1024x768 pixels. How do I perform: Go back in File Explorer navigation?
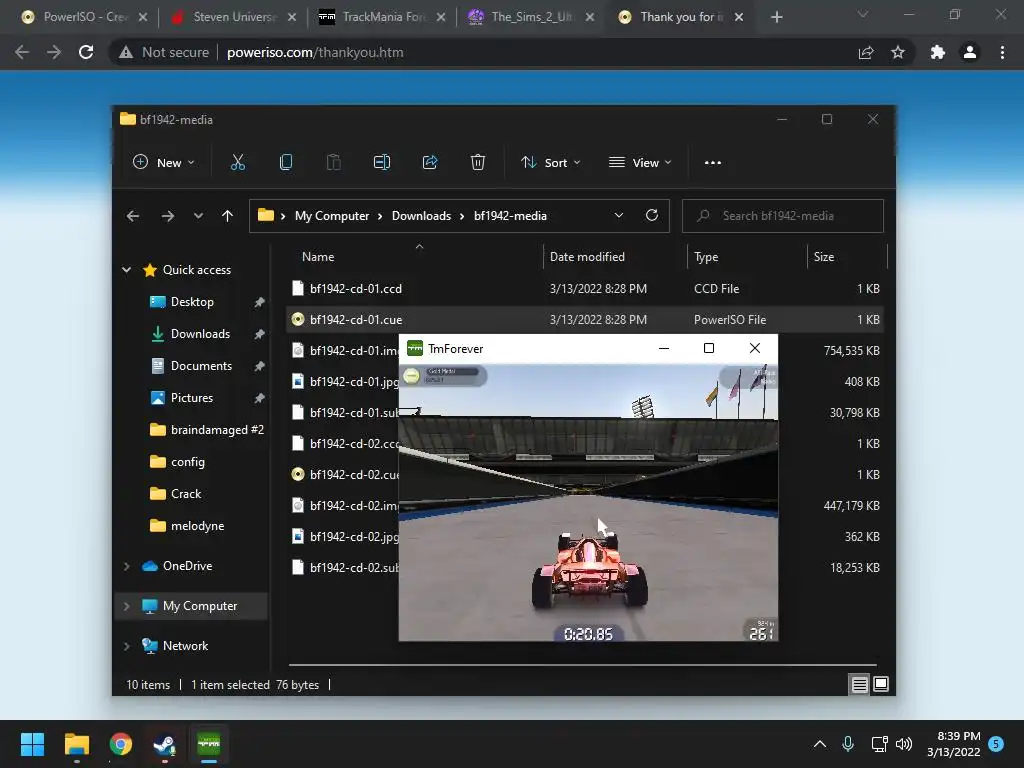click(x=133, y=216)
